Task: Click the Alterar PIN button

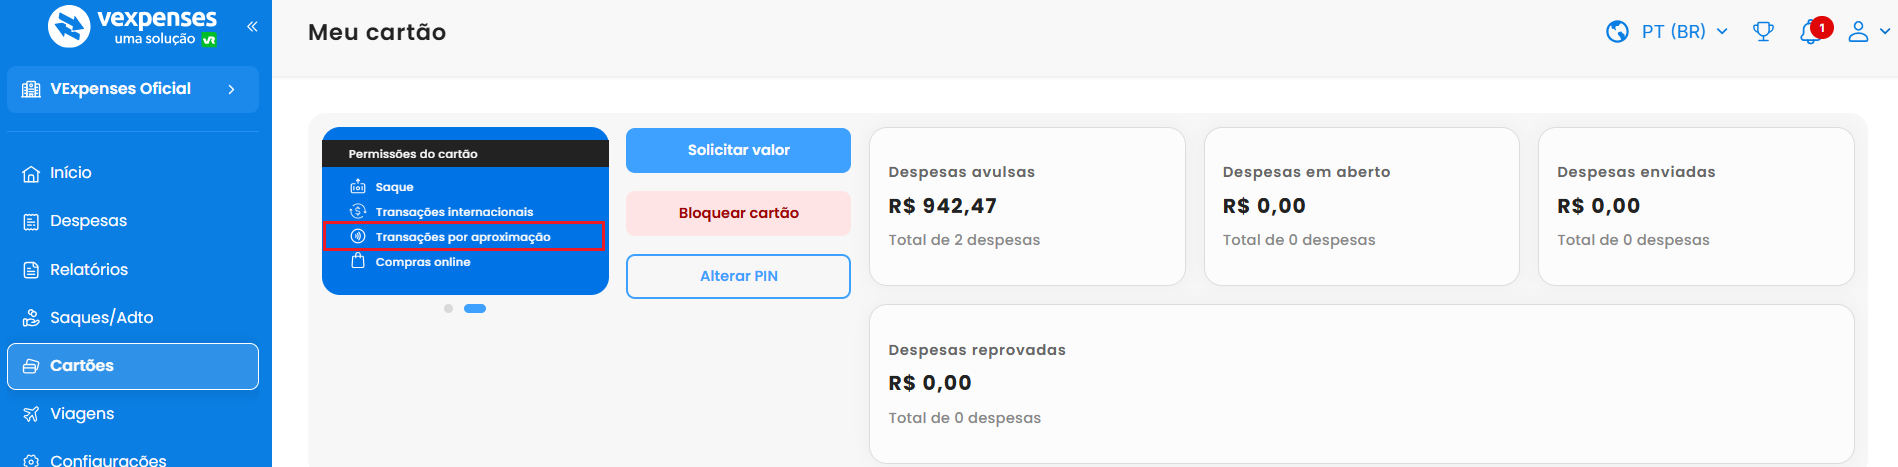Action: pyautogui.click(x=738, y=276)
